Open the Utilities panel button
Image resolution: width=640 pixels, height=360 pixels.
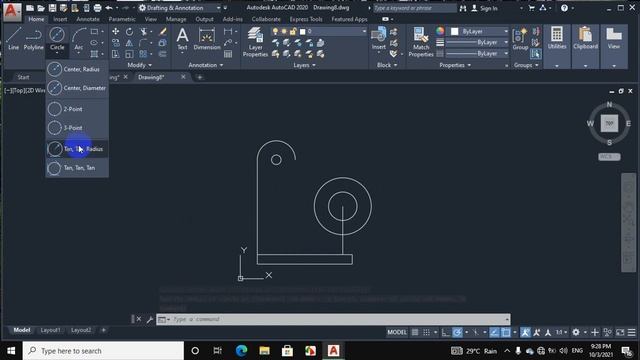click(x=557, y=47)
